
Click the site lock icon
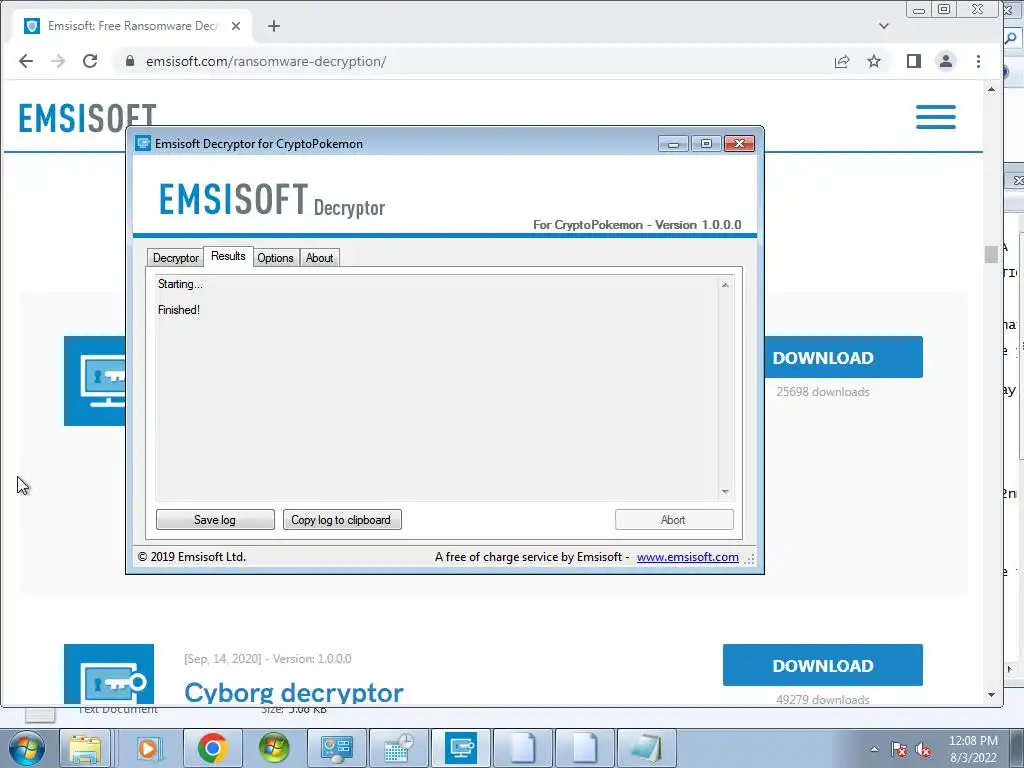[130, 61]
